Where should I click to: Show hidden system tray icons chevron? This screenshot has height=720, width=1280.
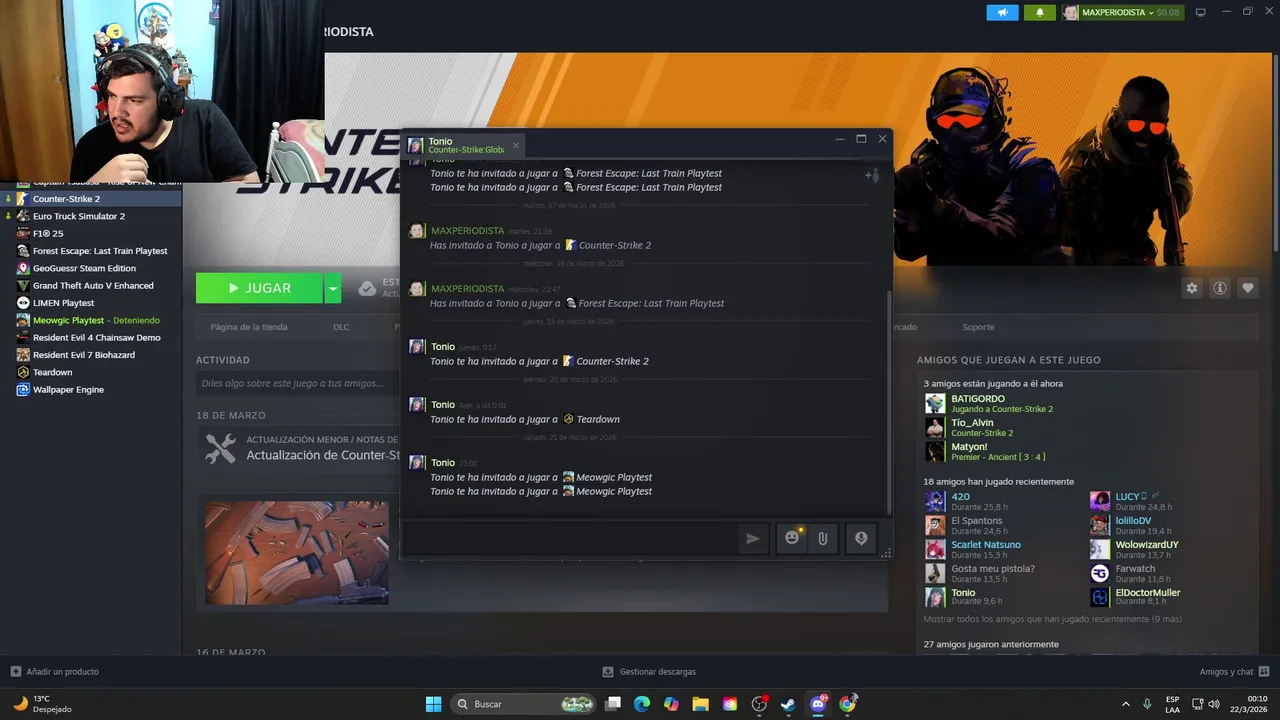(1126, 704)
